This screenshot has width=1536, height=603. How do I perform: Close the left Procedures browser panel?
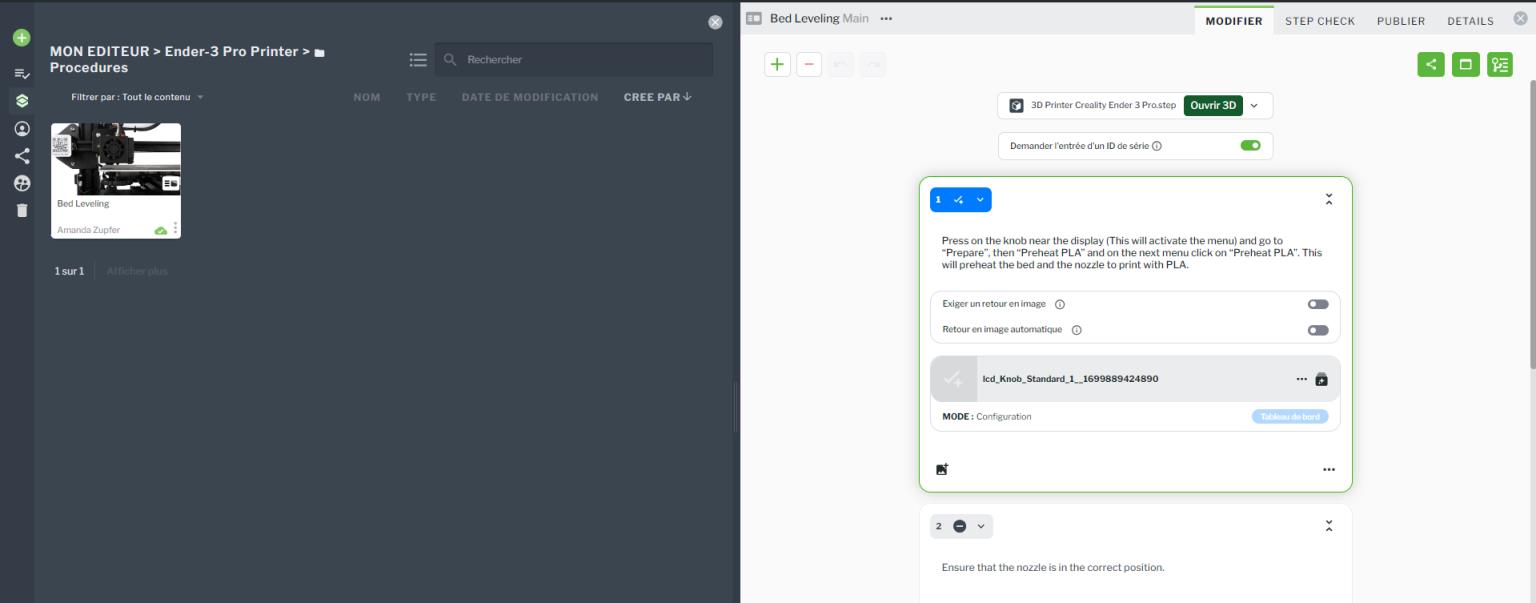click(x=715, y=22)
